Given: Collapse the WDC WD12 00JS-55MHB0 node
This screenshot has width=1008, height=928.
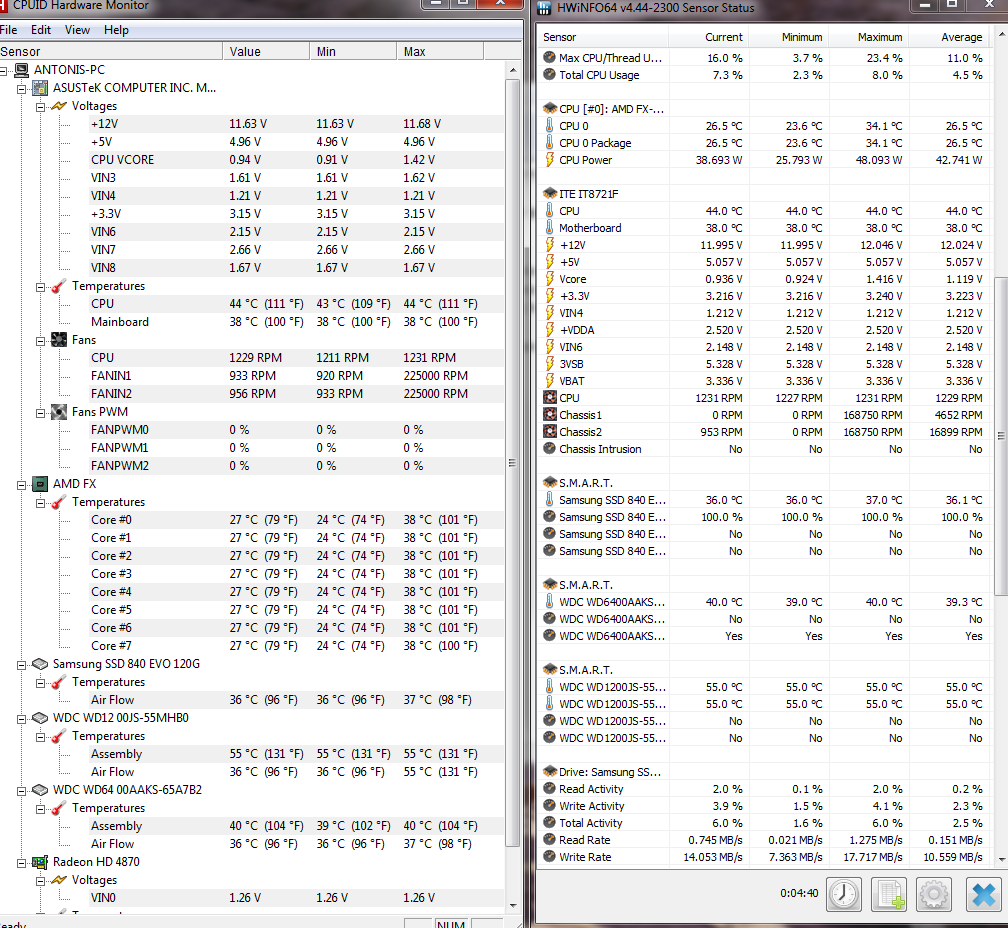Looking at the screenshot, I should [22, 718].
